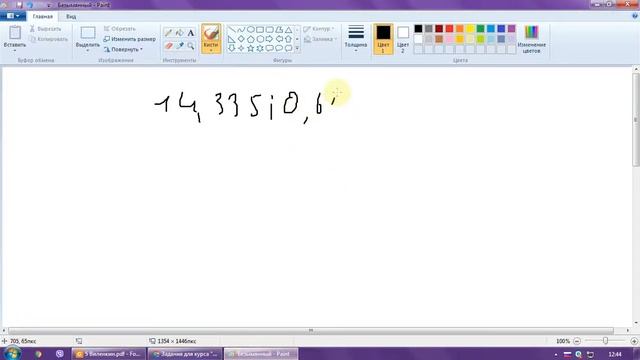Screen dimensions: 640x360
Task: Click the Кисти brushes button
Action: 211,39
